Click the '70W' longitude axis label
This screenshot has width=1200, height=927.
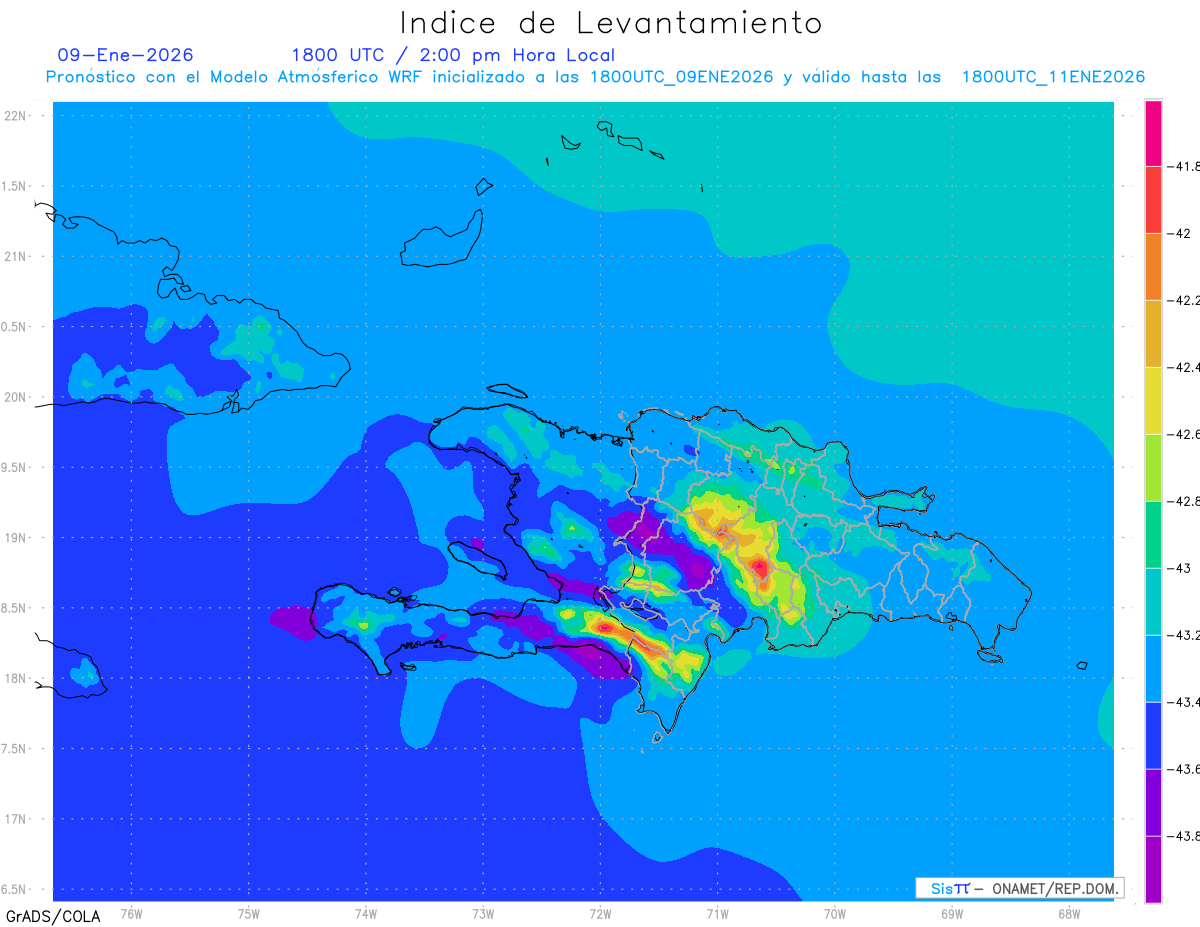[x=834, y=913]
